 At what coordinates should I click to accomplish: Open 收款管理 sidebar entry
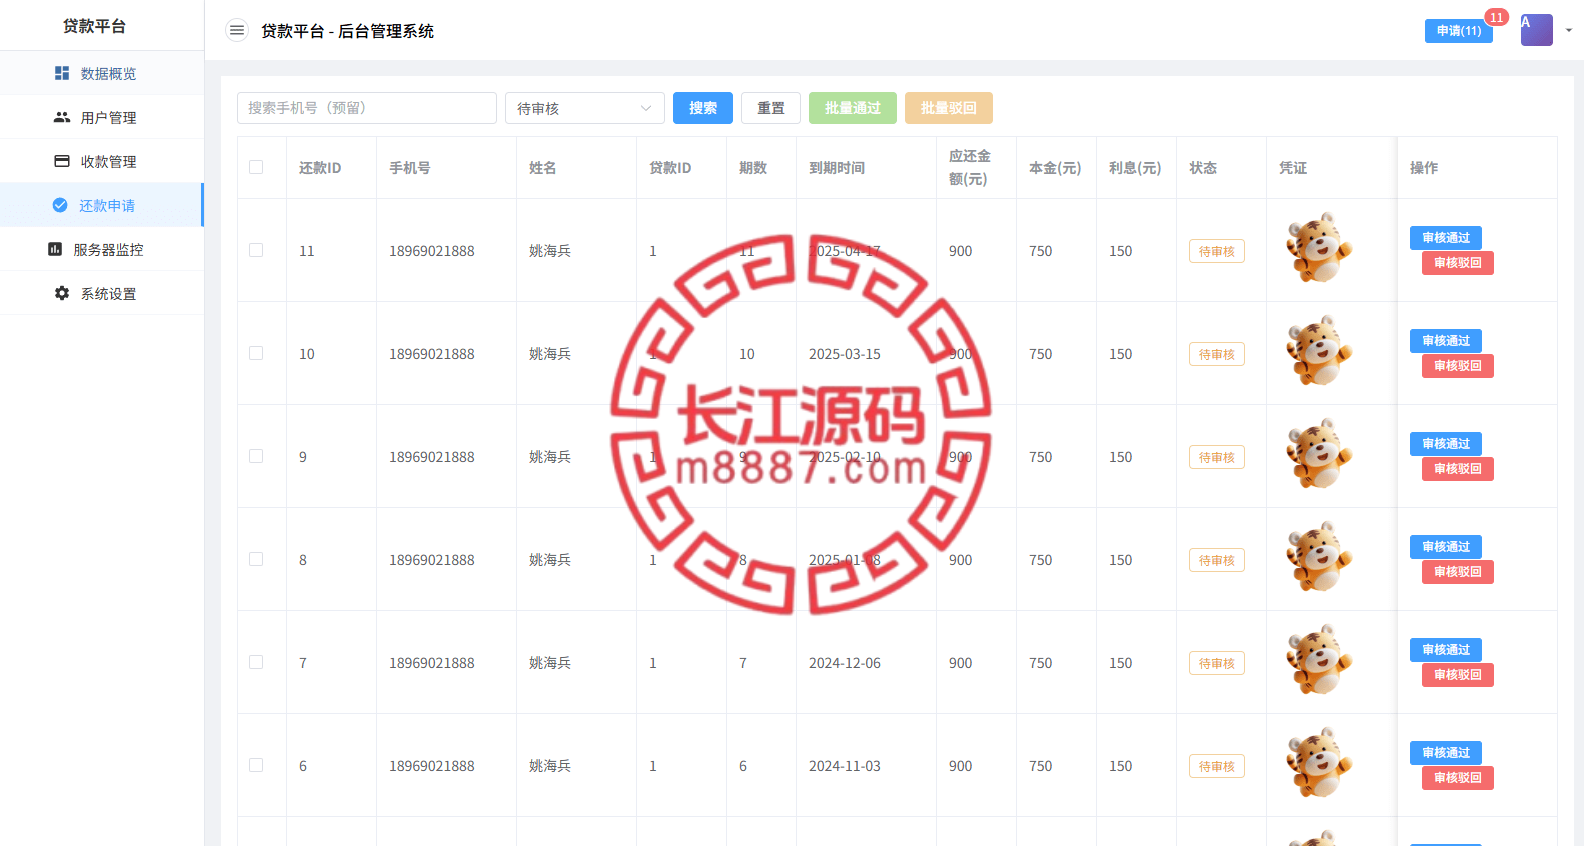click(x=102, y=161)
